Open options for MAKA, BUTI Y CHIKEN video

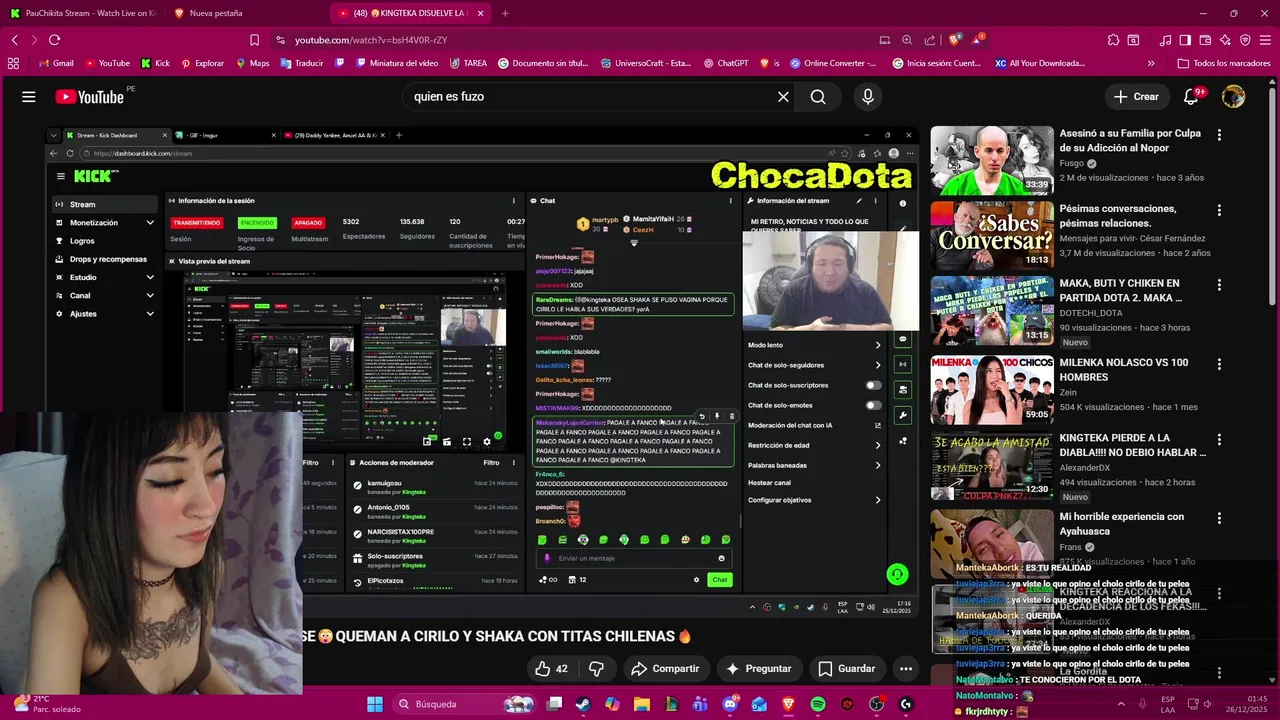click(1219, 286)
